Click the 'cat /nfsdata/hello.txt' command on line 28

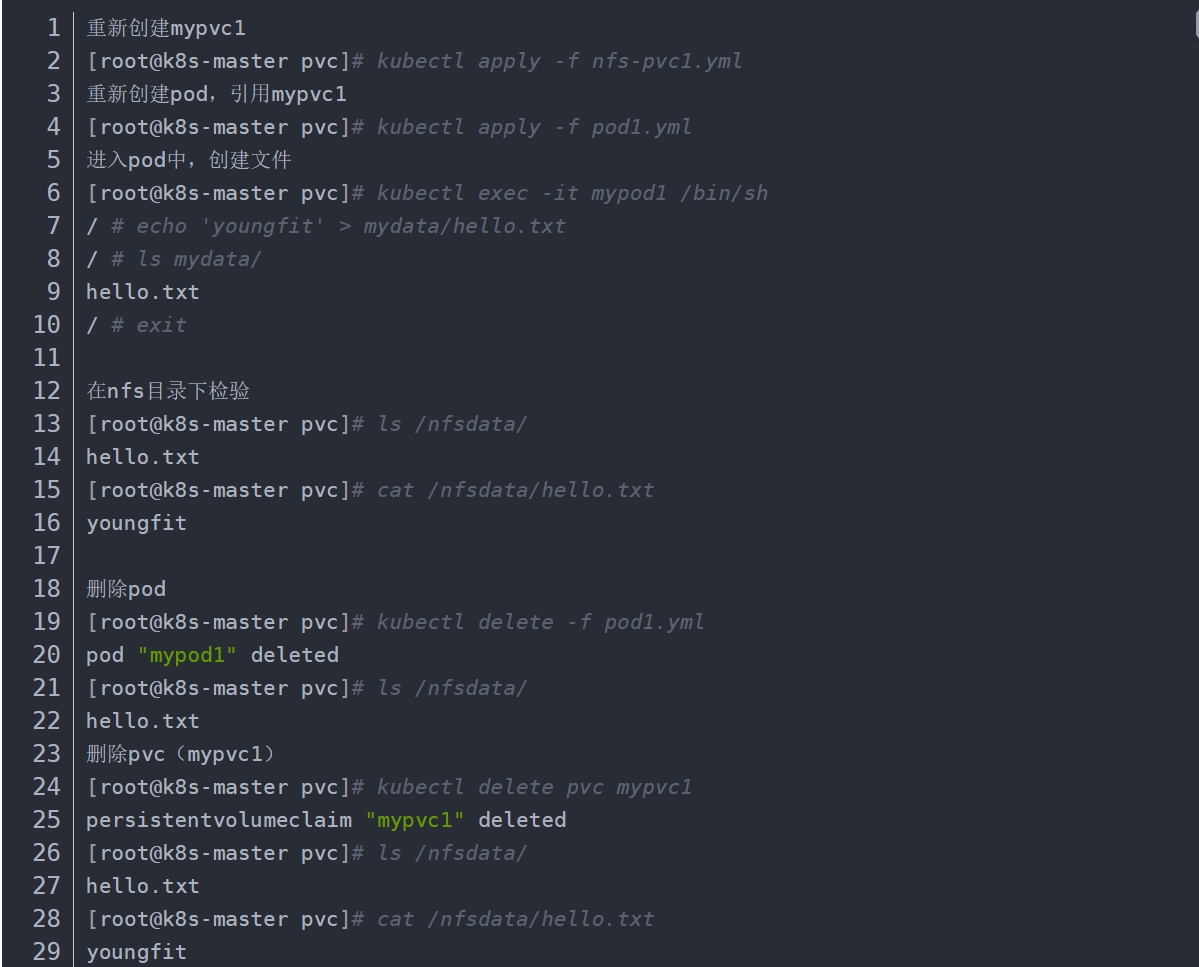pyautogui.click(x=515, y=919)
